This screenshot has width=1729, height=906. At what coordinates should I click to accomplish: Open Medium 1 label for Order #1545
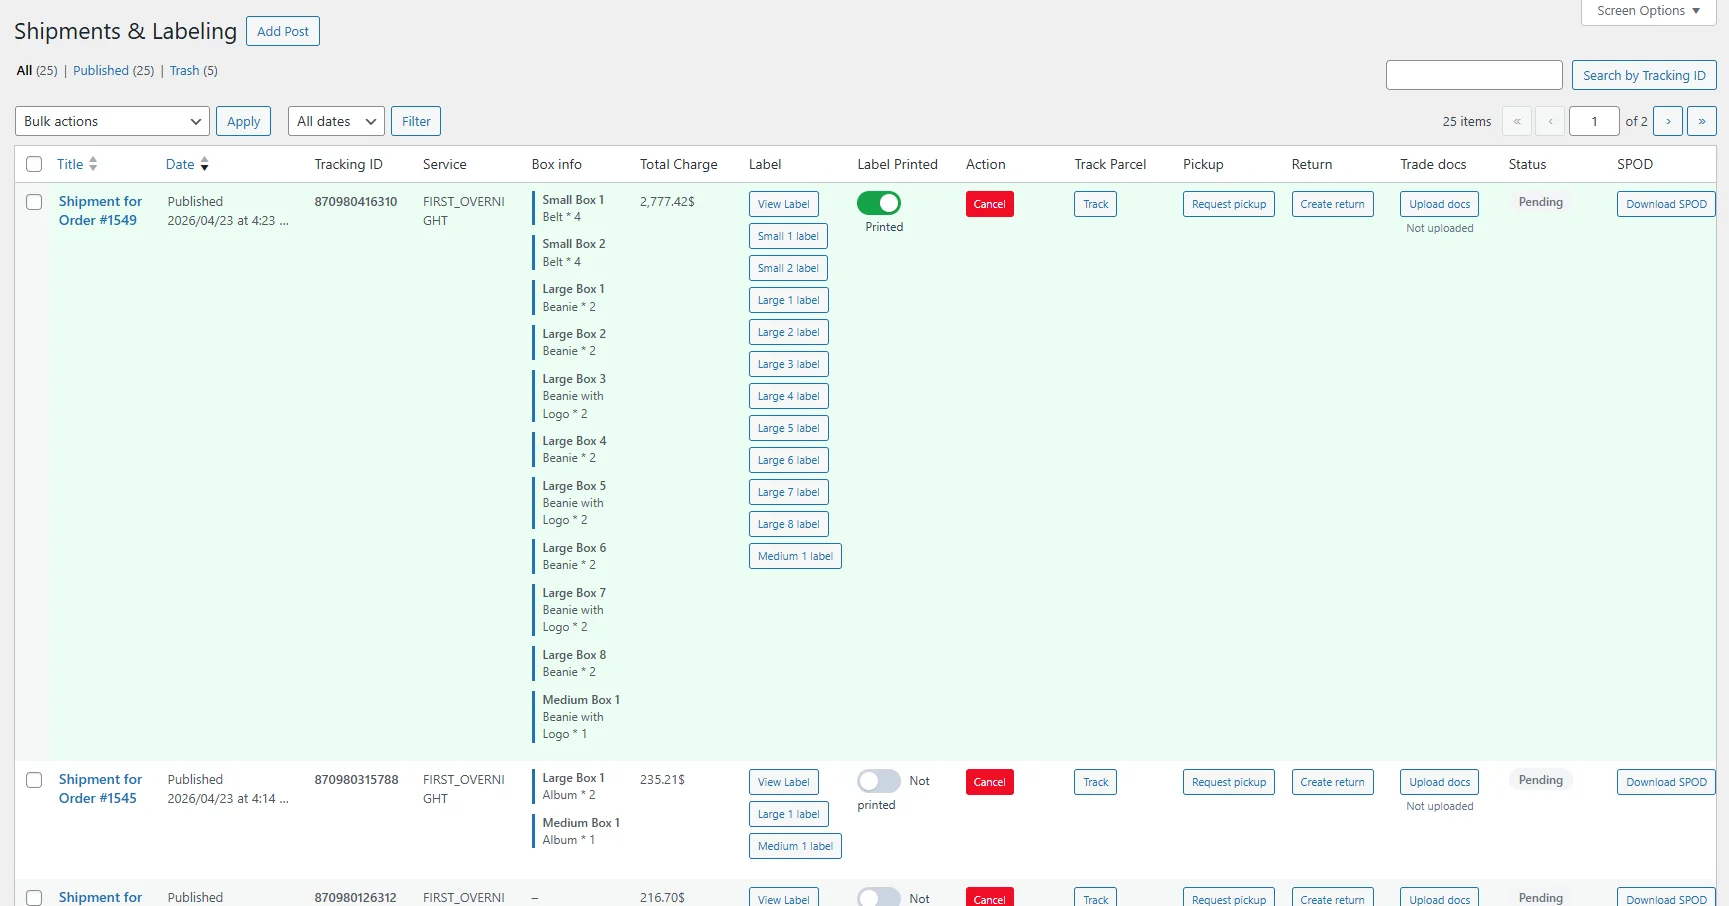795,846
